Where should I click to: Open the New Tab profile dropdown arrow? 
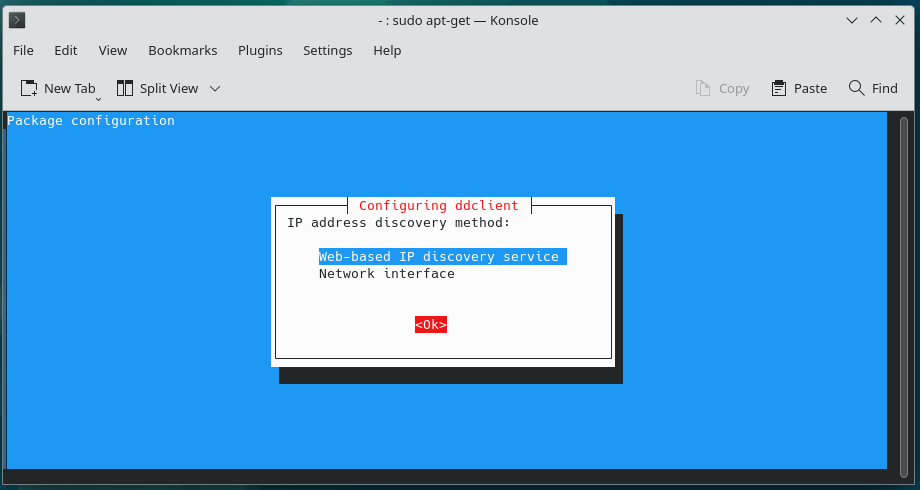98,100
